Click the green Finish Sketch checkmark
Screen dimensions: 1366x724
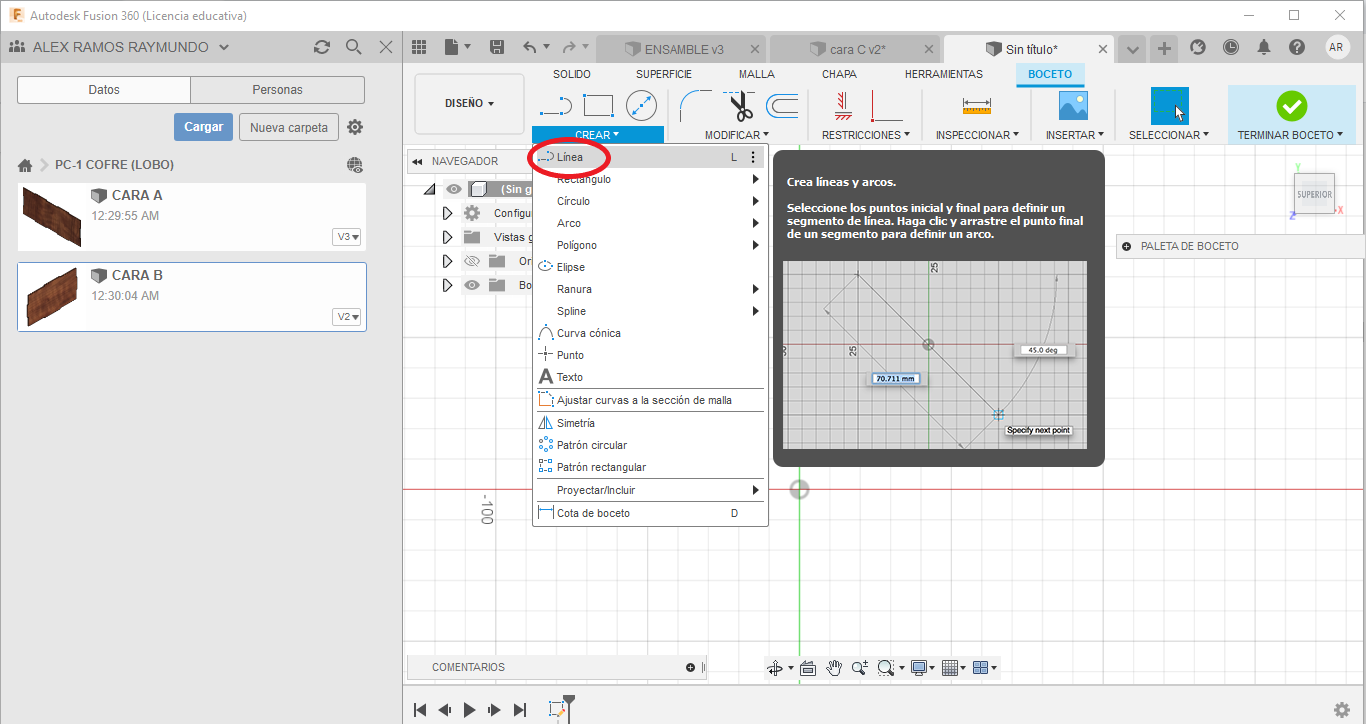tap(1291, 105)
